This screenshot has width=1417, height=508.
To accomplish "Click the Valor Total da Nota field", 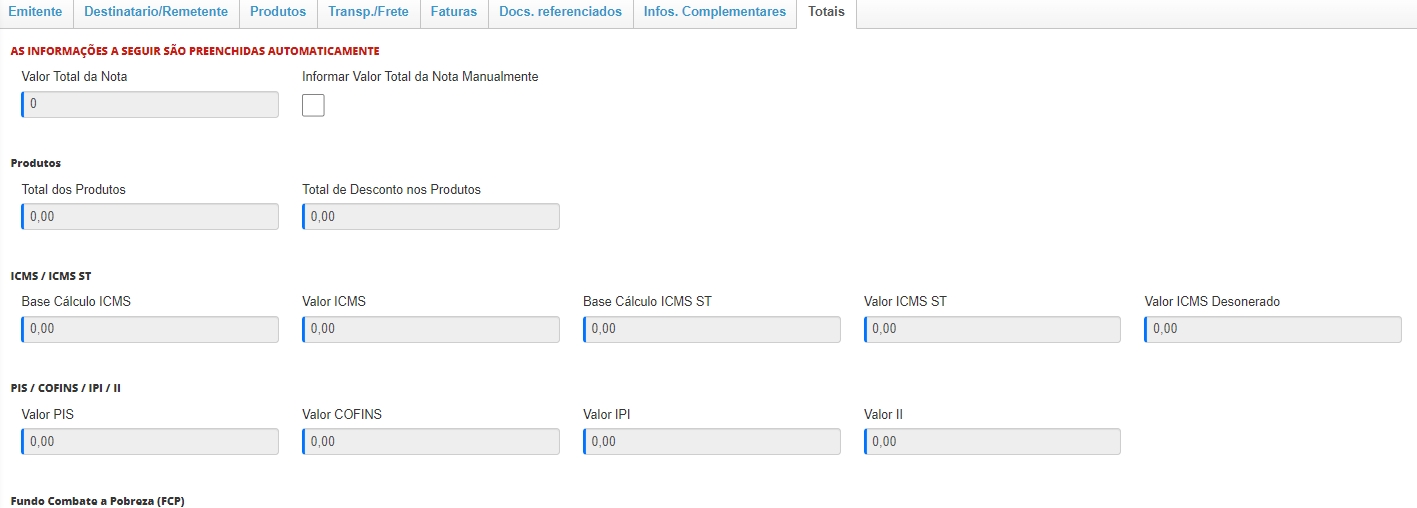I will pyautogui.click(x=150, y=104).
